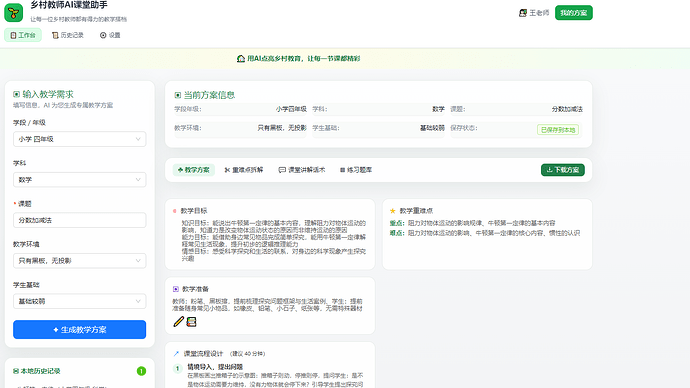This screenshot has width=690, height=388.
Task: Open the 历史记录 tab
Action: pos(68,35)
